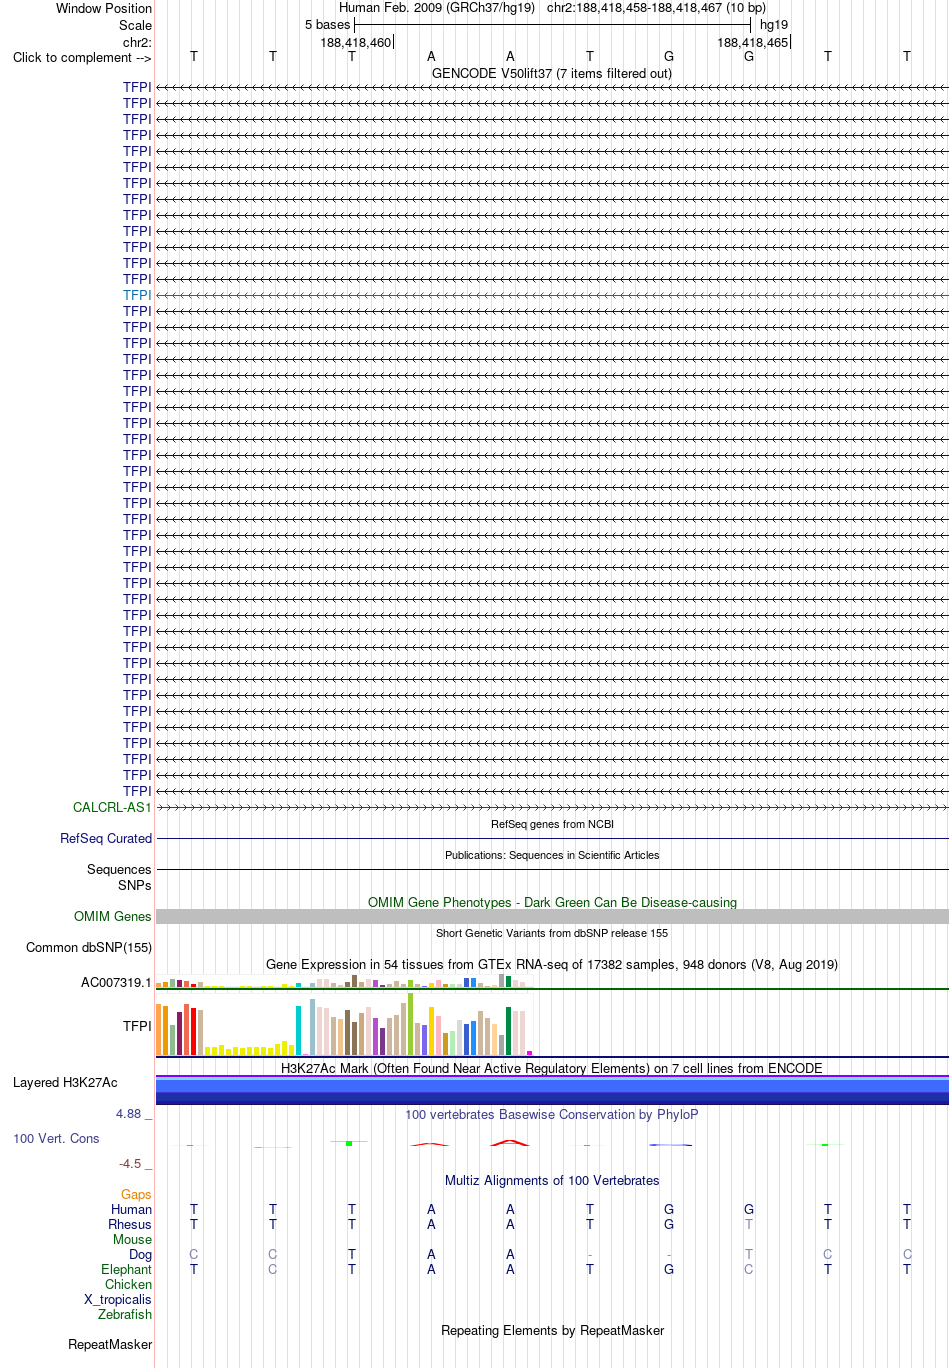The image size is (950, 1368).
Task: Open the 100 vertebrates PhyloP conservation title
Action: click(552, 1114)
